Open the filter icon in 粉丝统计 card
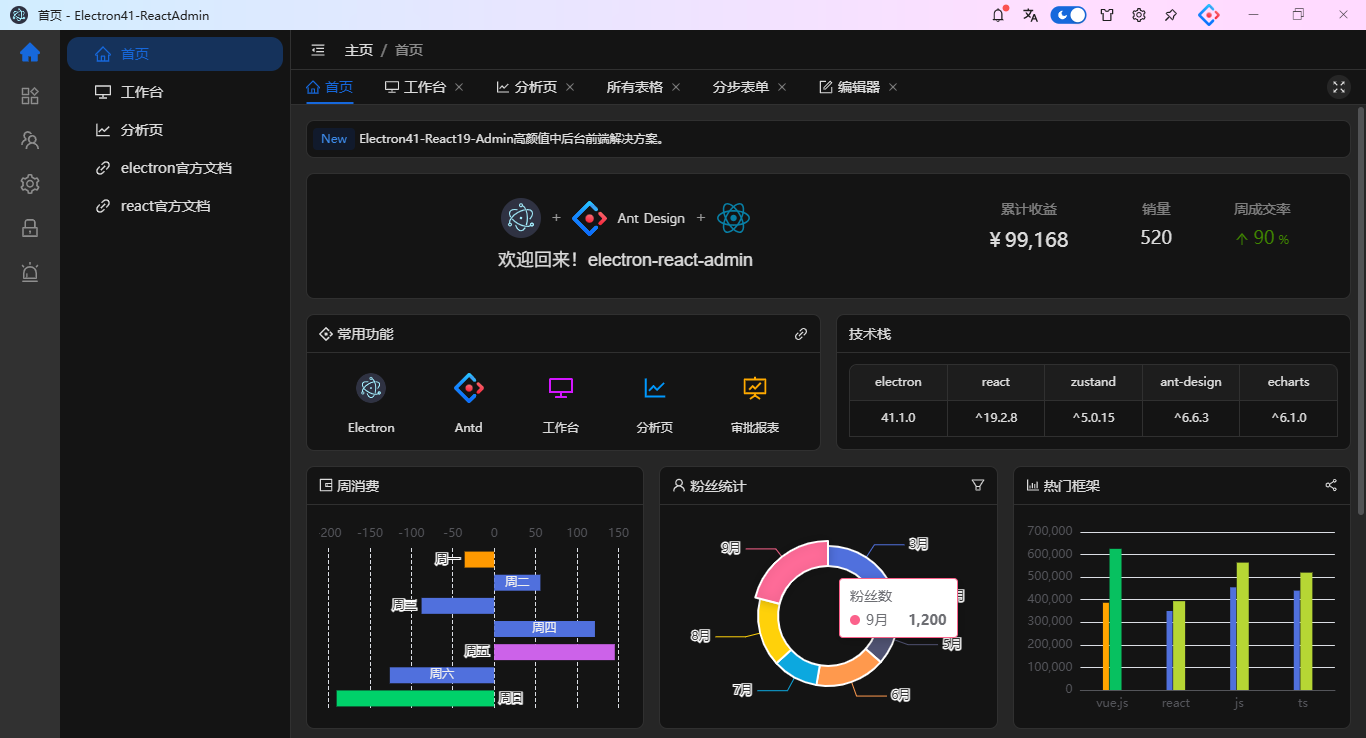This screenshot has height=738, width=1366. coord(978,485)
